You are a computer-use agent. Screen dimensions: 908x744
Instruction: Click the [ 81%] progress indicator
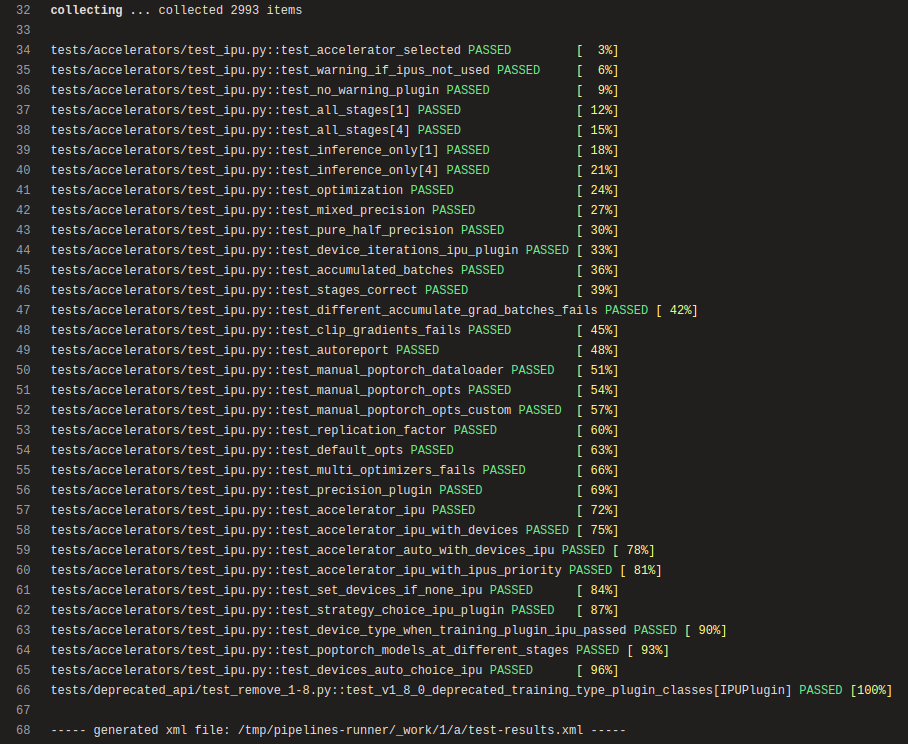(x=640, y=570)
